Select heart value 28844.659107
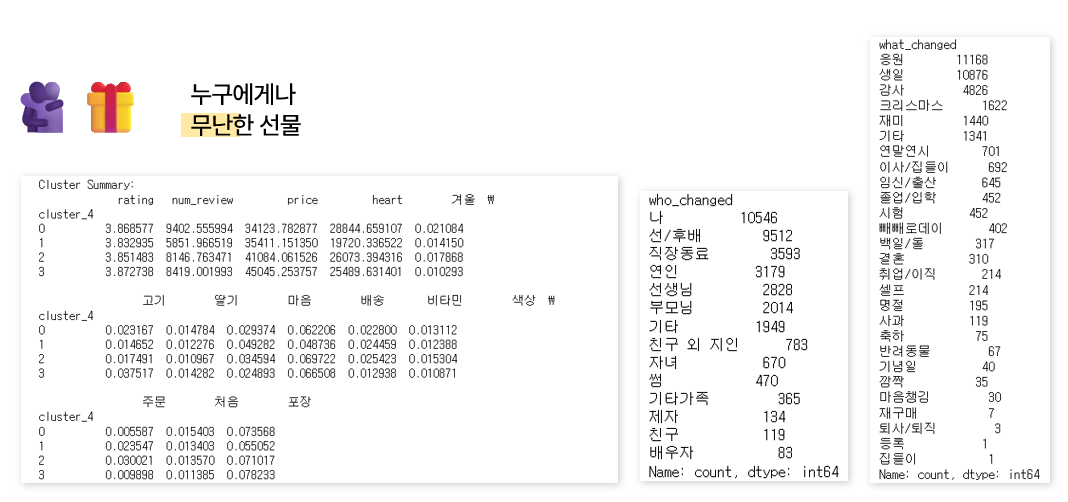The width and height of the screenshot is (1068, 502). point(366,228)
